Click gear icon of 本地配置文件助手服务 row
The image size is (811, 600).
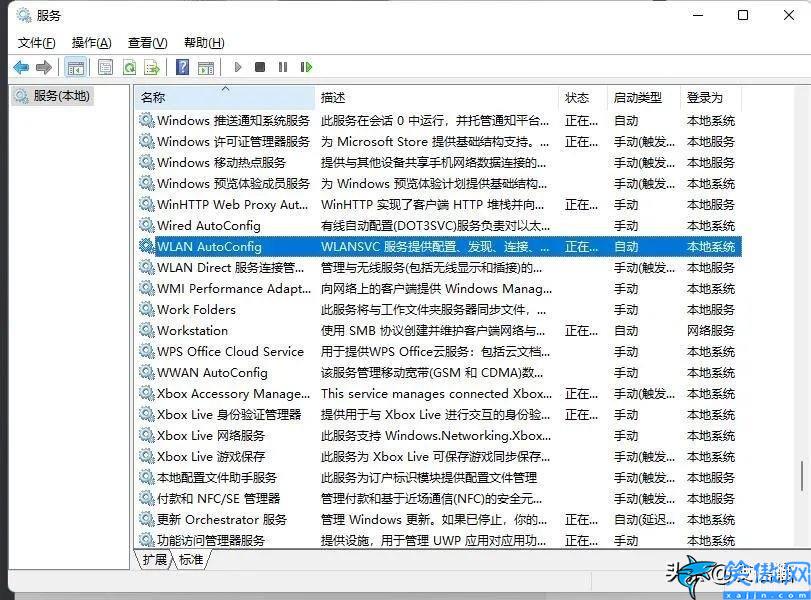147,477
